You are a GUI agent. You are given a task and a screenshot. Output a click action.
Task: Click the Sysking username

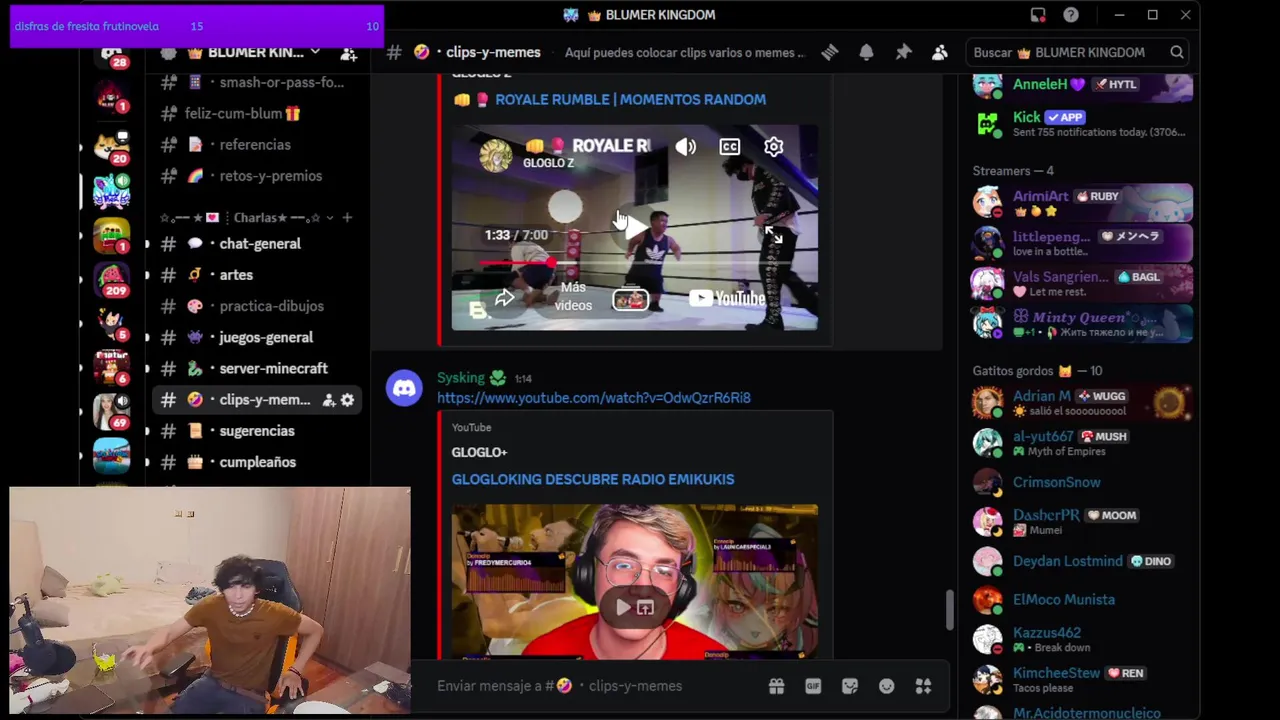tap(461, 378)
